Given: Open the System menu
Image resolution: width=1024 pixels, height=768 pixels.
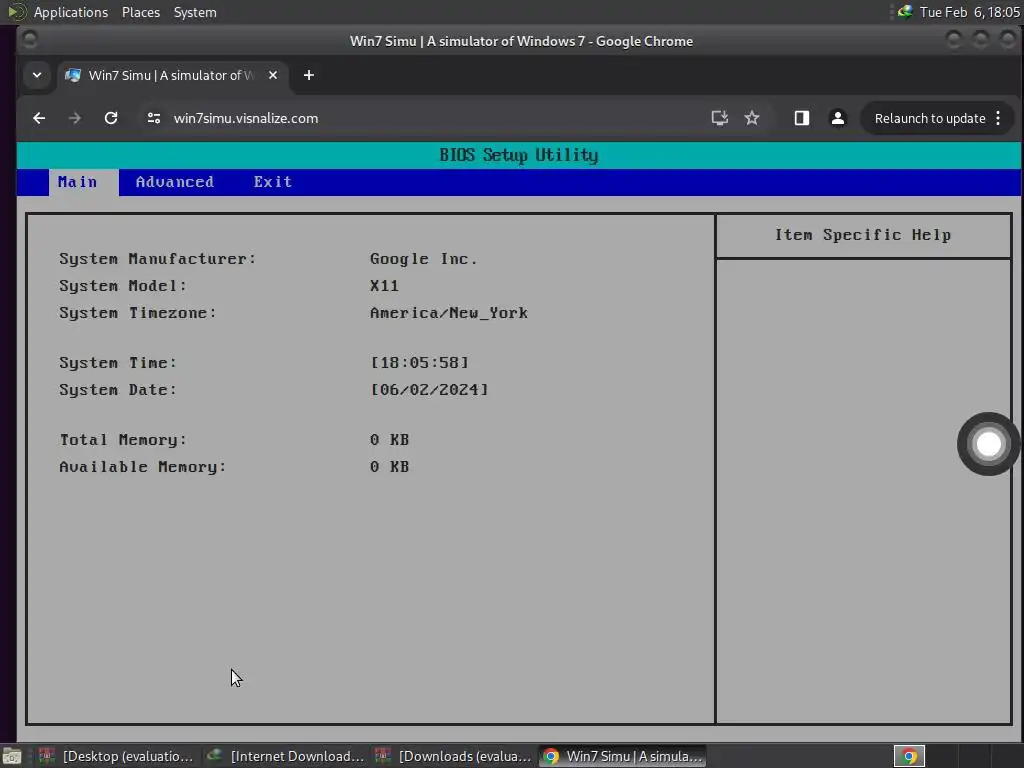Looking at the screenshot, I should 195,12.
